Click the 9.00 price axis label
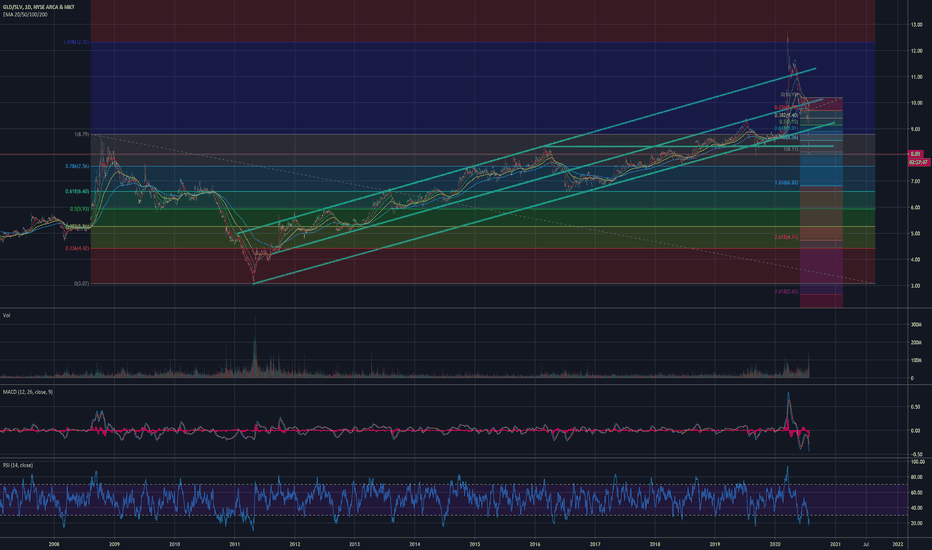The image size is (932, 550). point(916,129)
